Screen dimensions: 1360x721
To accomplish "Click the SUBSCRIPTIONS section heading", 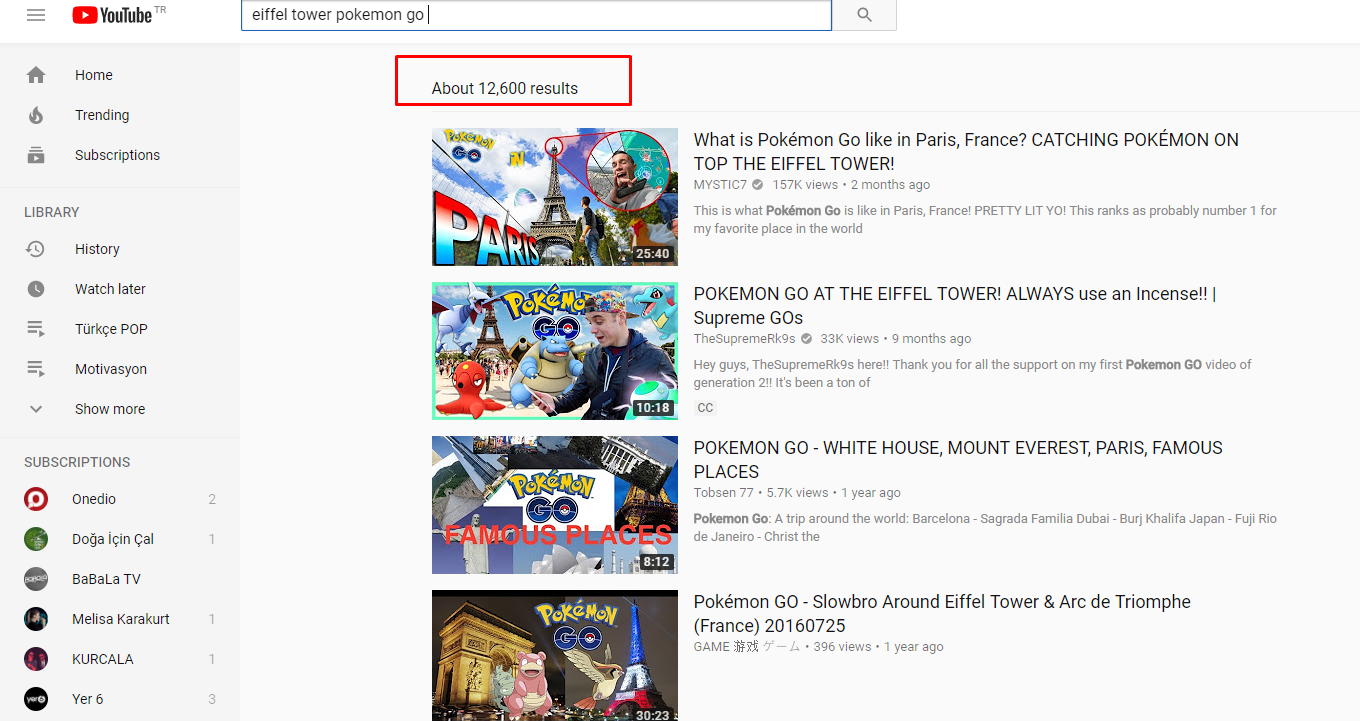I will click(x=77, y=462).
